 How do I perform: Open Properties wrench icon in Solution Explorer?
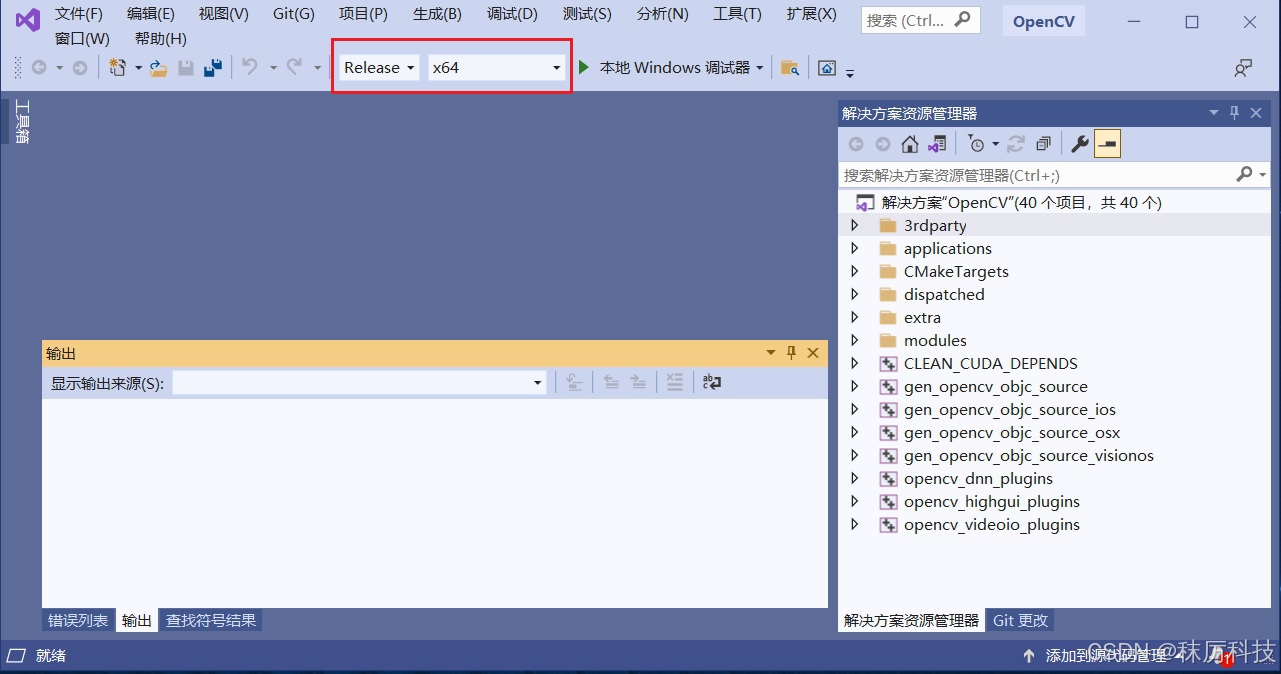click(x=1080, y=144)
